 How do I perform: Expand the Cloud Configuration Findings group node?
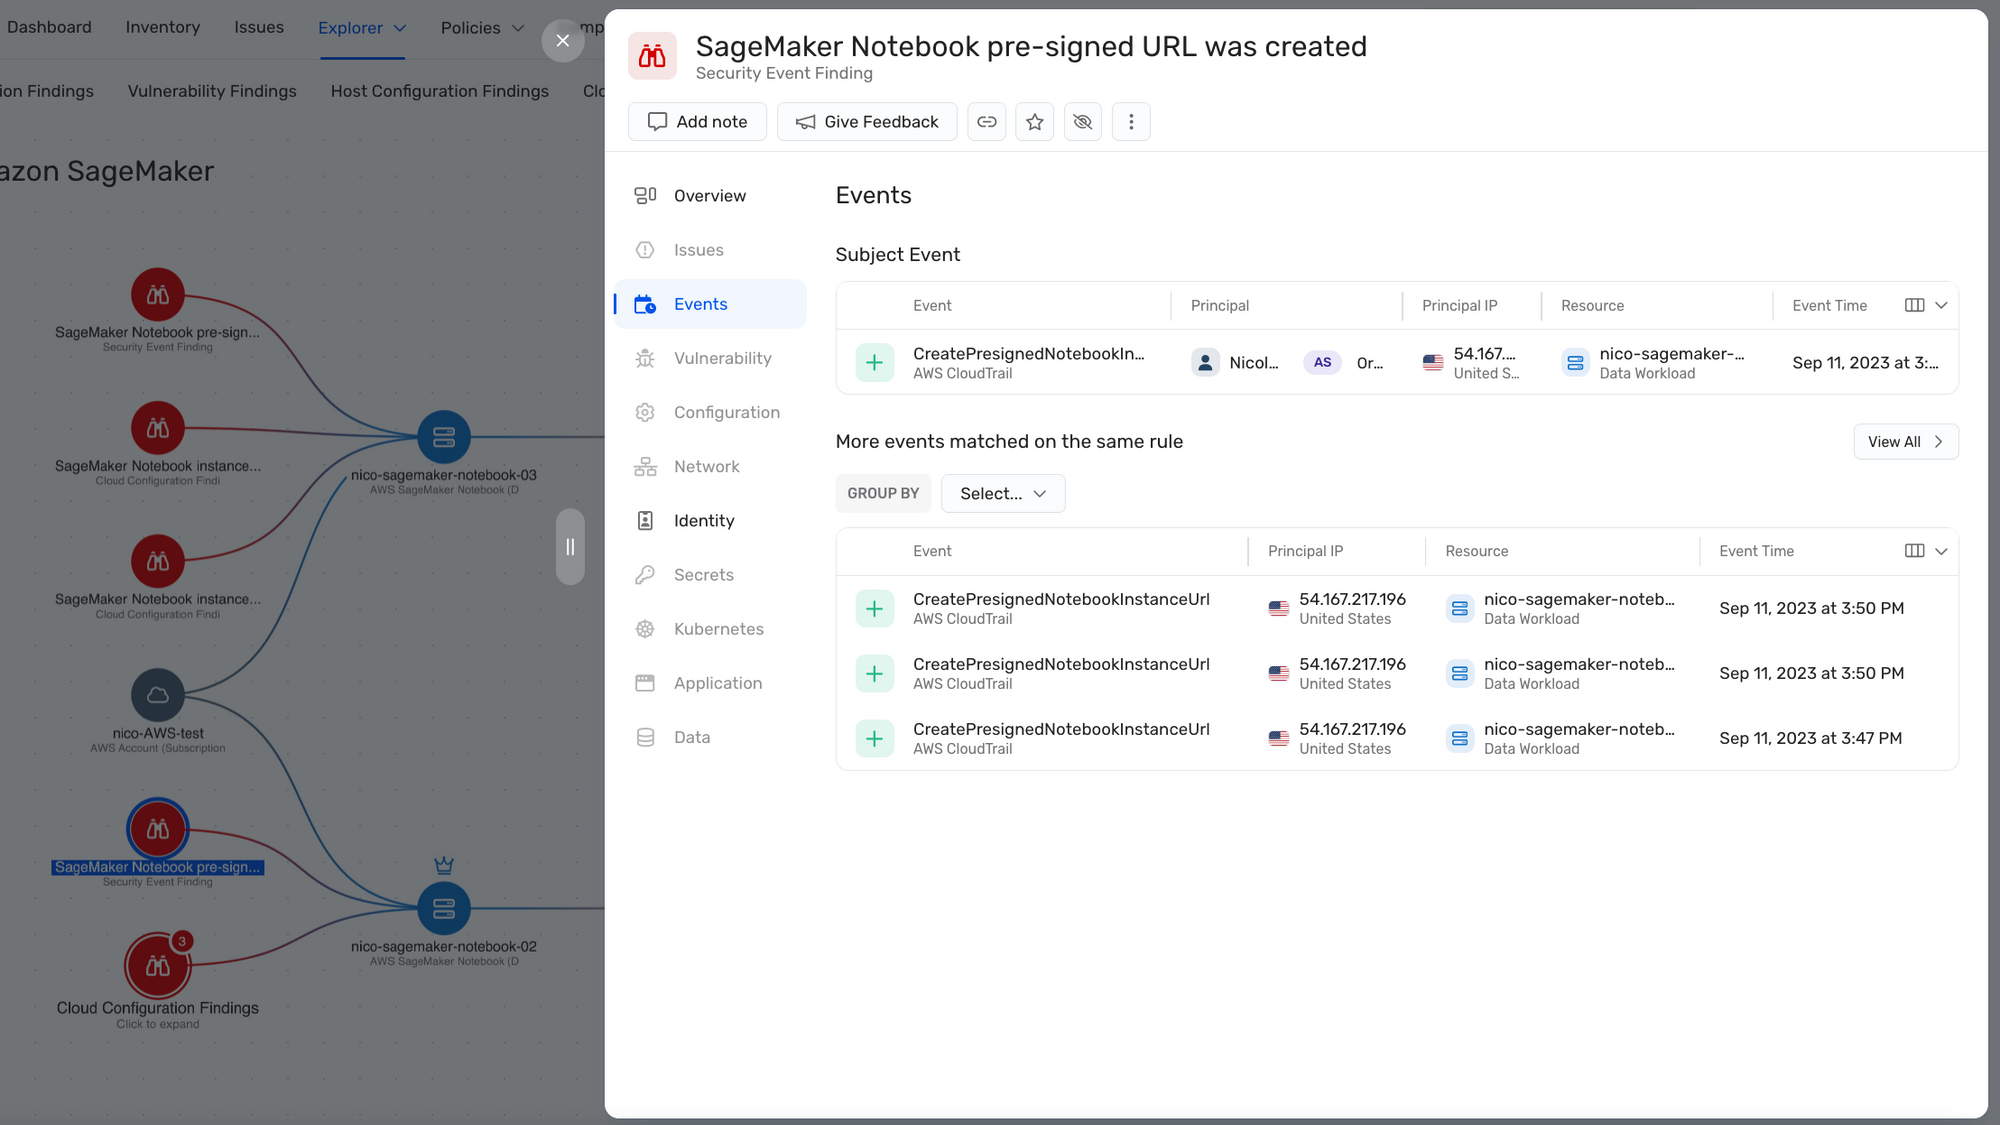point(158,966)
